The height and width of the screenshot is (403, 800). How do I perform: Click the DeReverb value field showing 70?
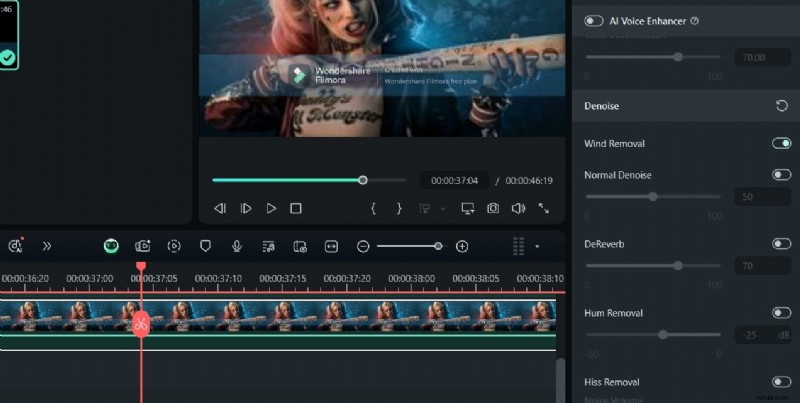click(763, 266)
